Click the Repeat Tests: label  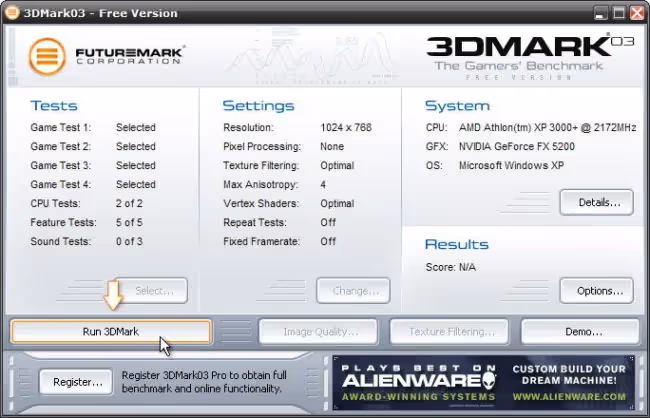pos(255,223)
